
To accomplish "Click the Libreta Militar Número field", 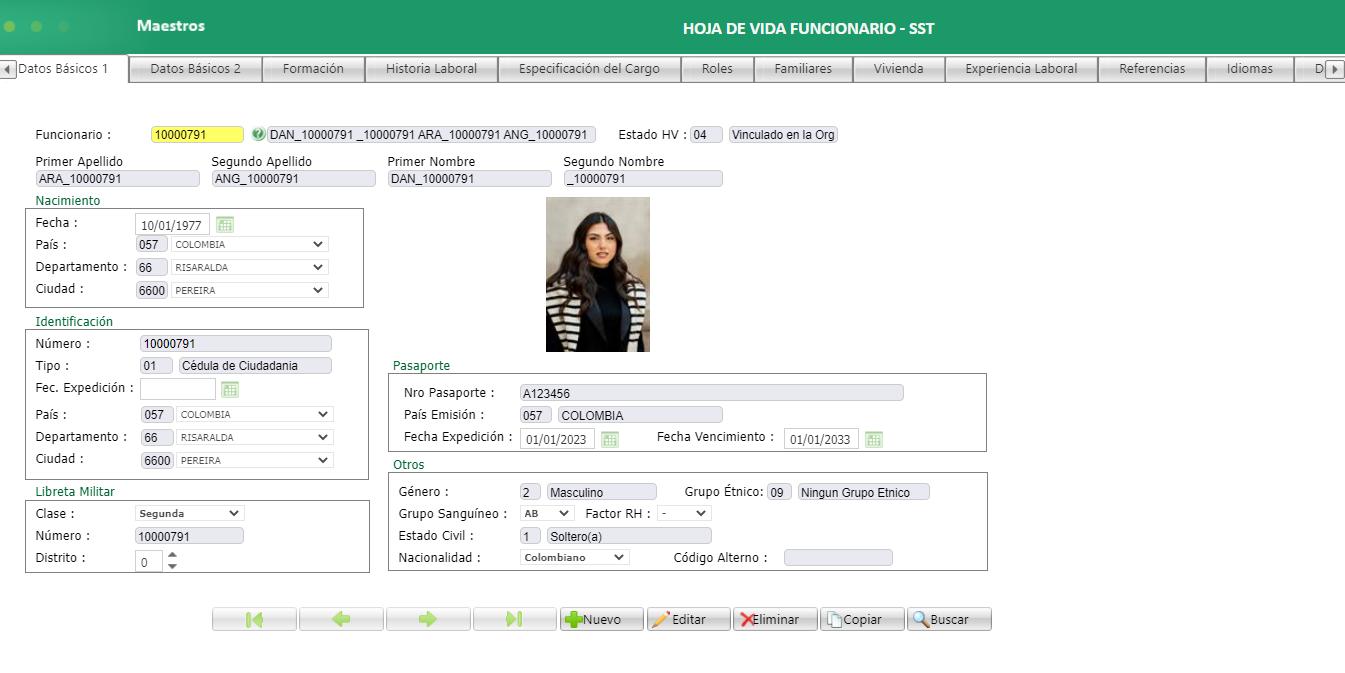I will coord(189,536).
